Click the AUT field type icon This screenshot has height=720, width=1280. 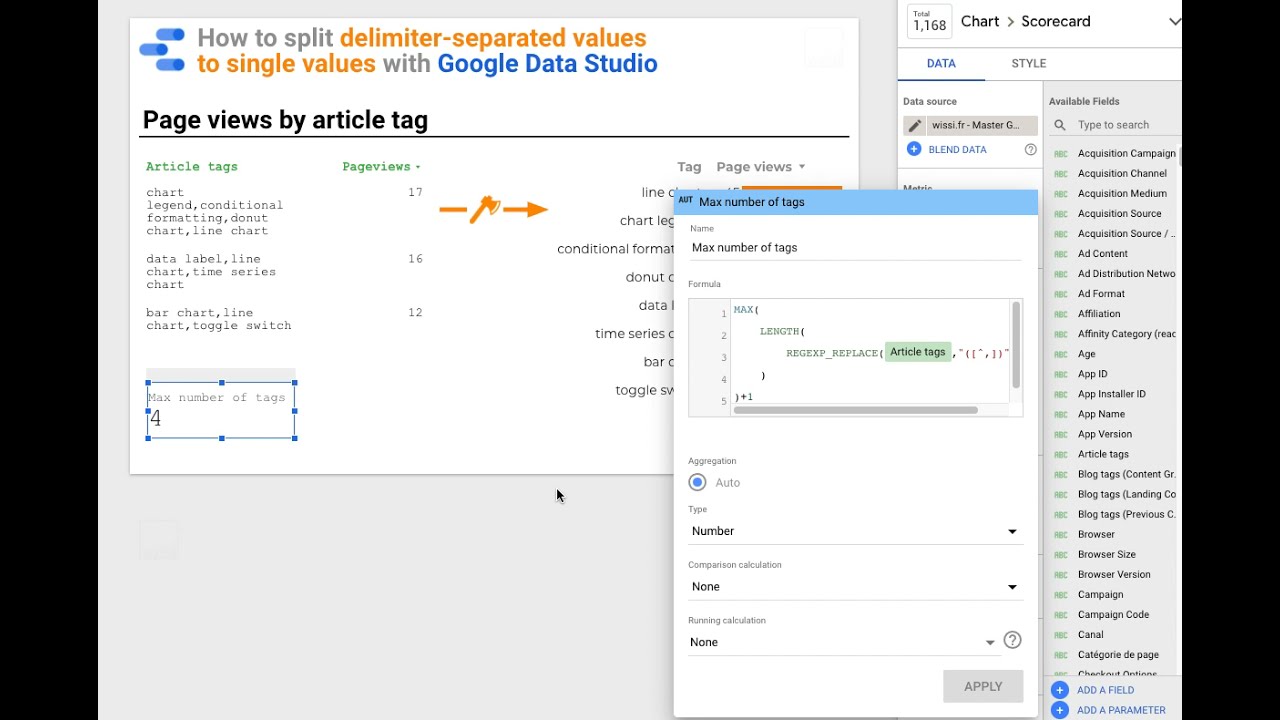tap(685, 201)
